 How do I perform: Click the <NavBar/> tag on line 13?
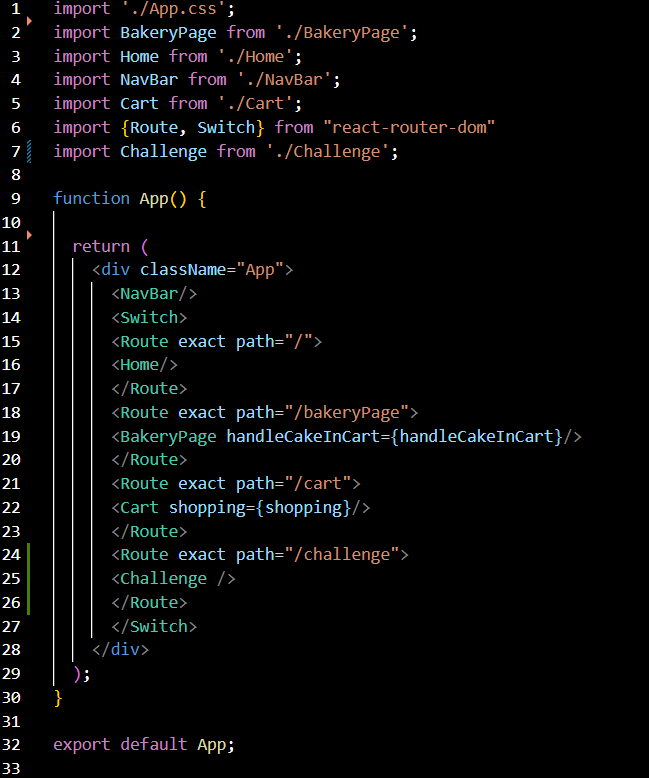tap(154, 294)
